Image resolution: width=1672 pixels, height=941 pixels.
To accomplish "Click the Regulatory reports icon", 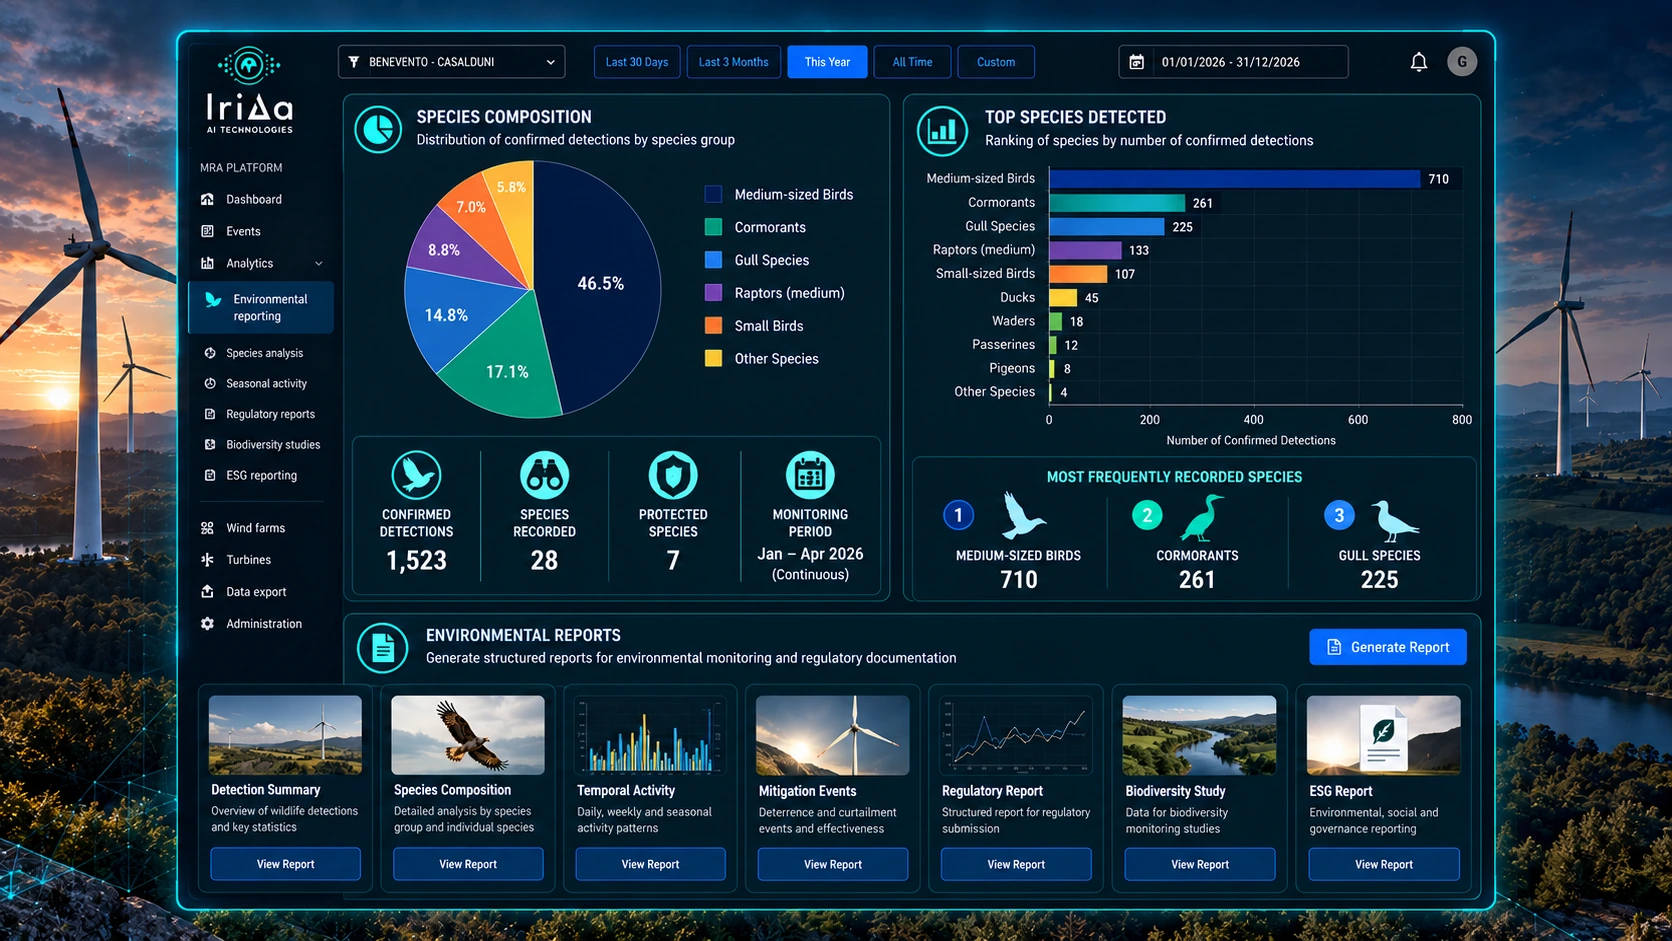I will click(210, 414).
